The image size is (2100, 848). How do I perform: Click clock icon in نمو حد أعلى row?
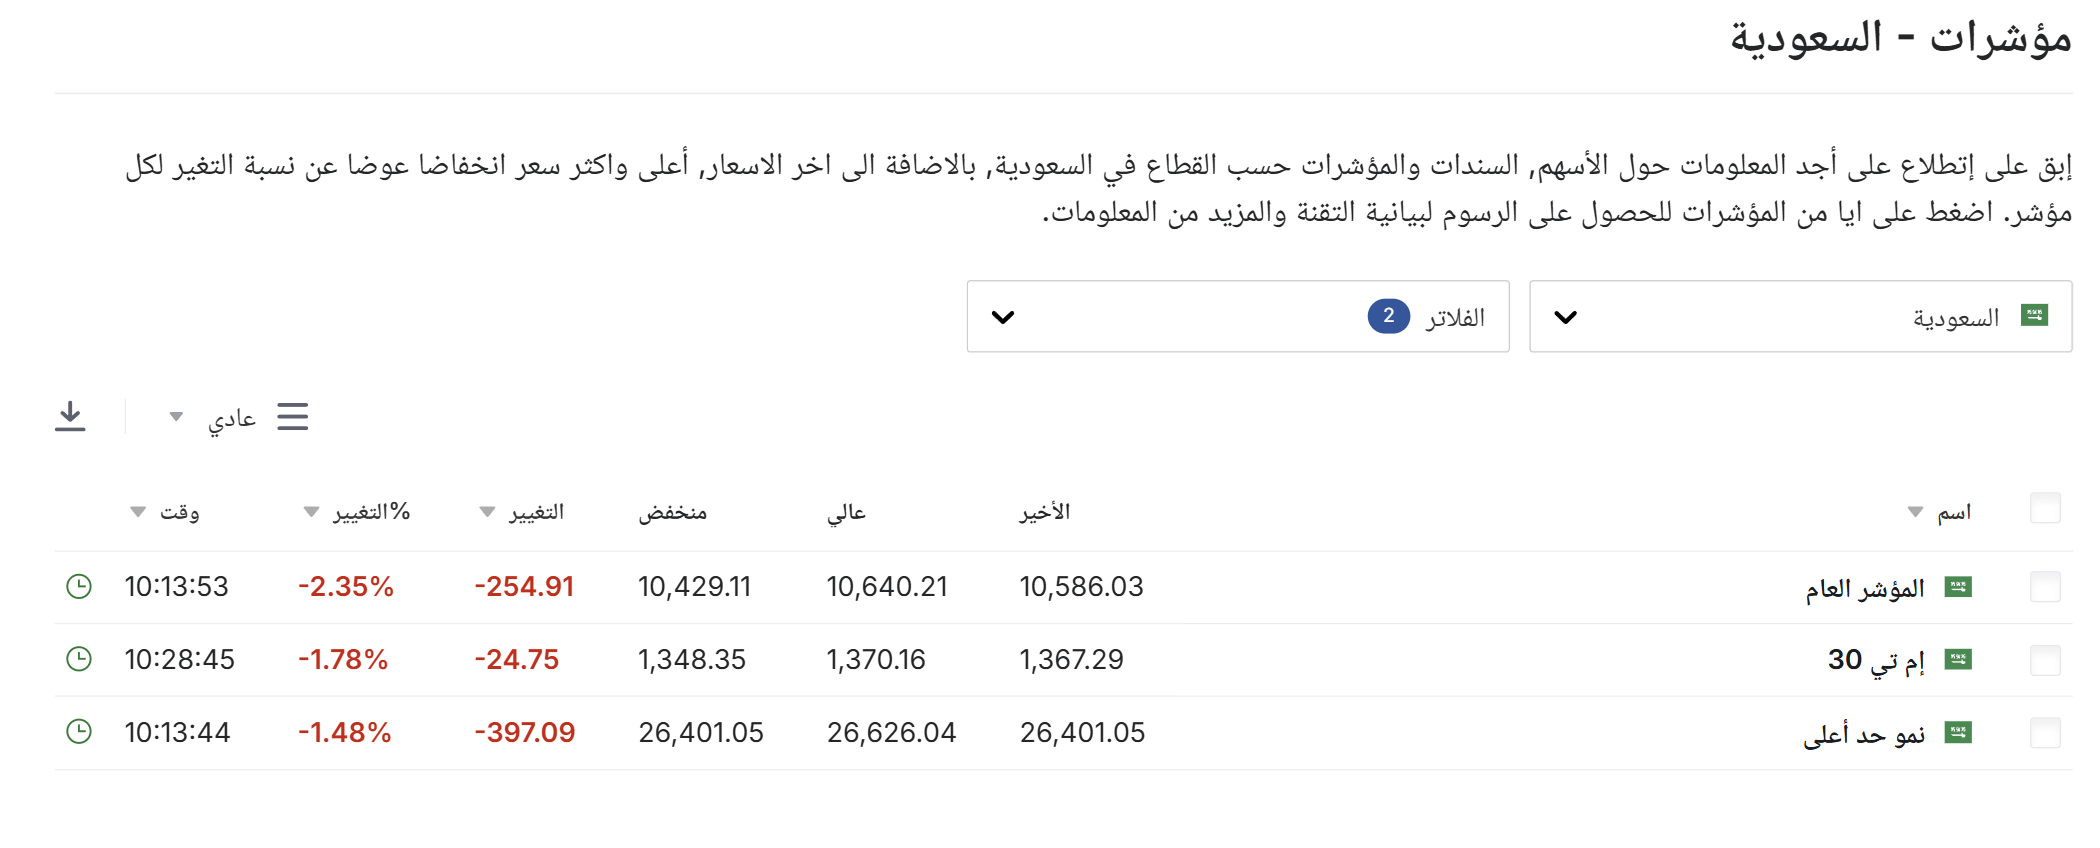[79, 732]
